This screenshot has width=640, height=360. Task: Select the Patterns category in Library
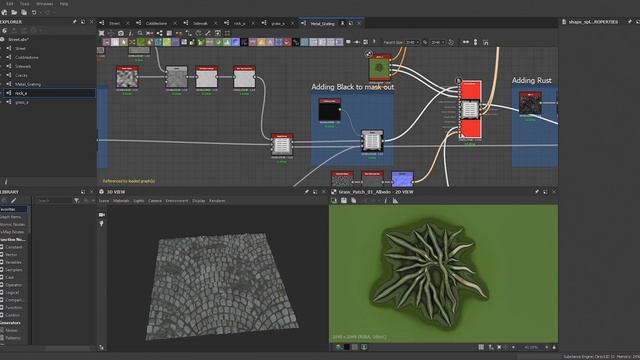[13, 338]
